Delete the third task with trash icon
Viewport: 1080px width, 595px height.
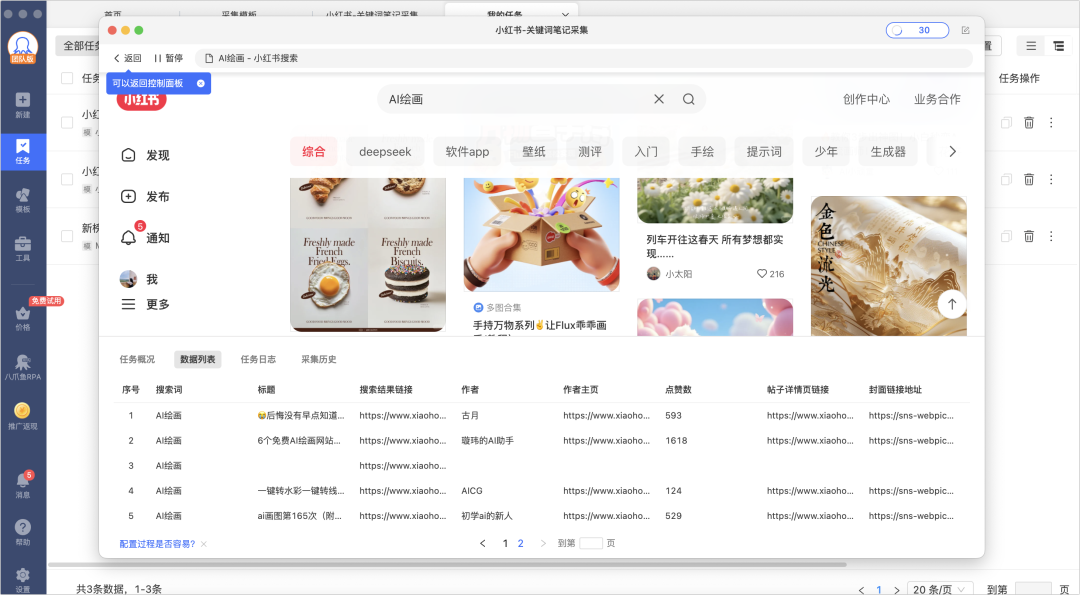(1028, 236)
